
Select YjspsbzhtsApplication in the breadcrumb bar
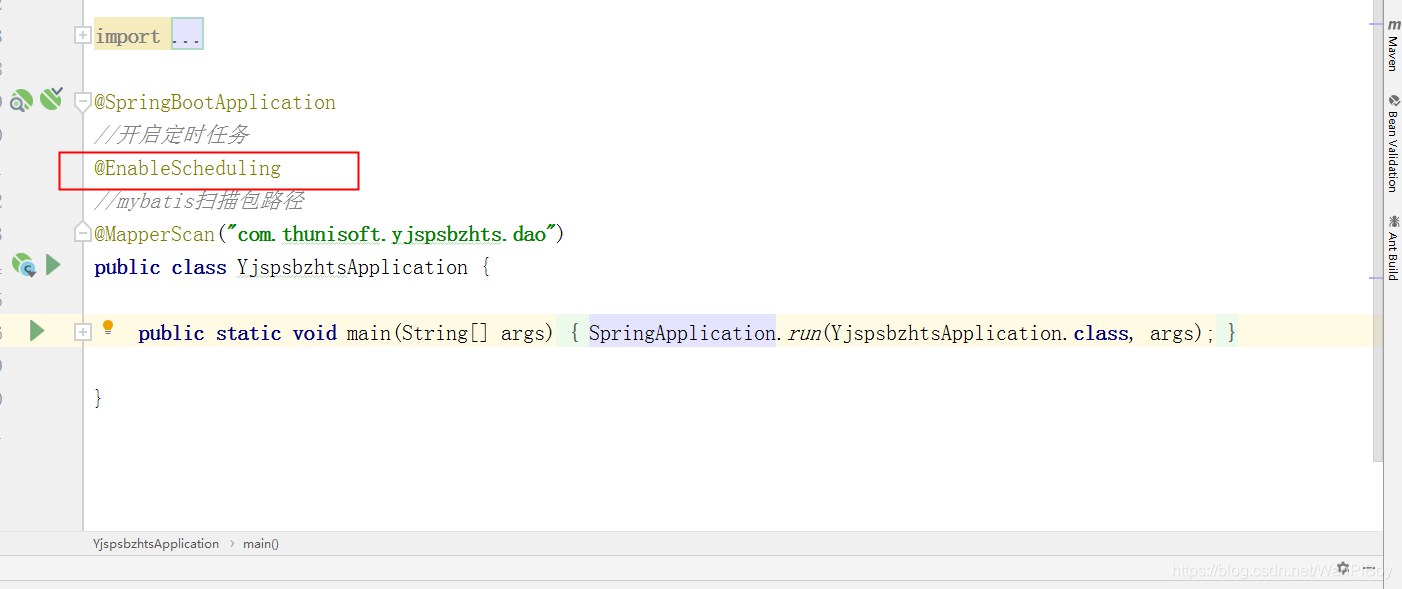click(x=156, y=544)
